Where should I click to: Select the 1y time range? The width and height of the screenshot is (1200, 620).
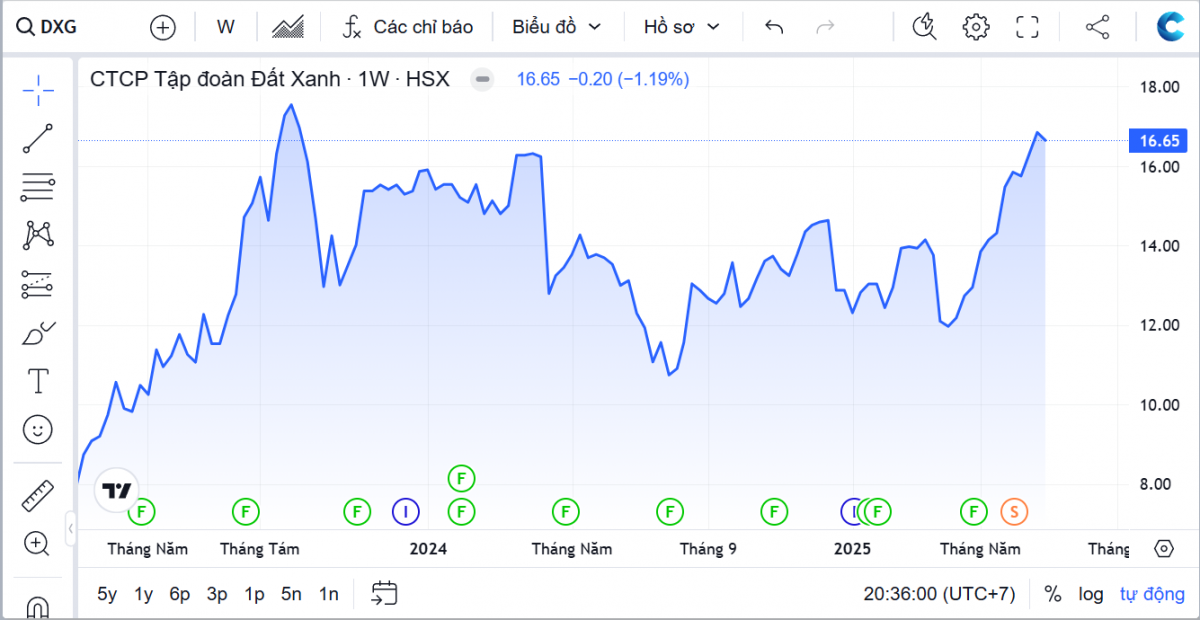(143, 594)
